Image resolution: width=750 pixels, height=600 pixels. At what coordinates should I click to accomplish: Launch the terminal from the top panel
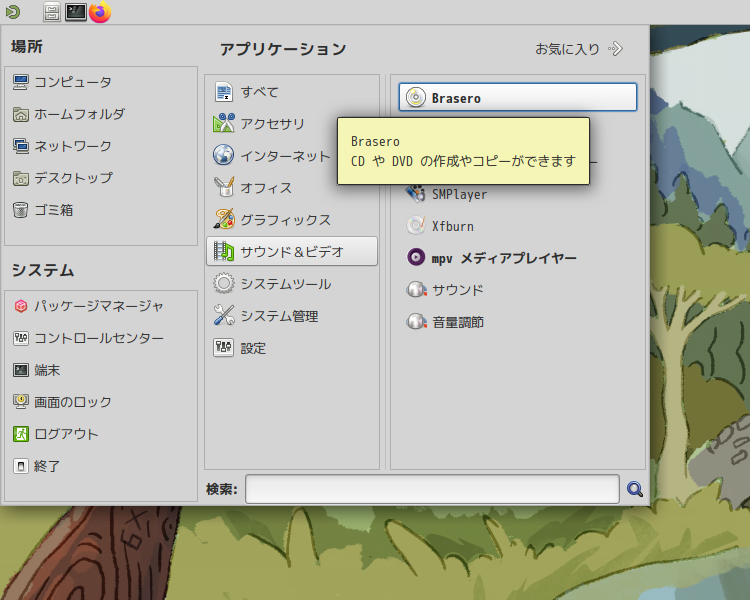click(76, 12)
